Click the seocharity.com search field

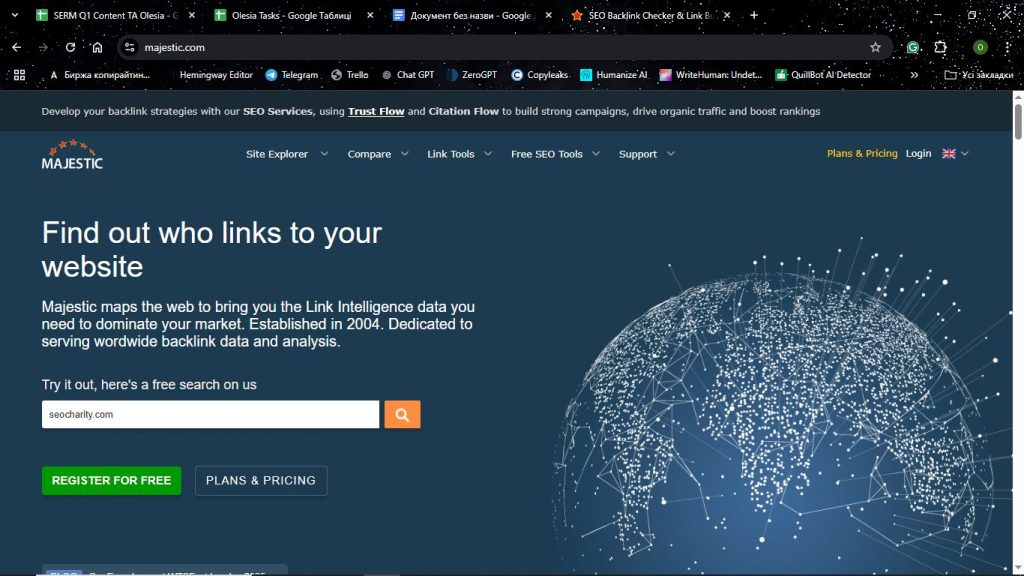click(210, 414)
